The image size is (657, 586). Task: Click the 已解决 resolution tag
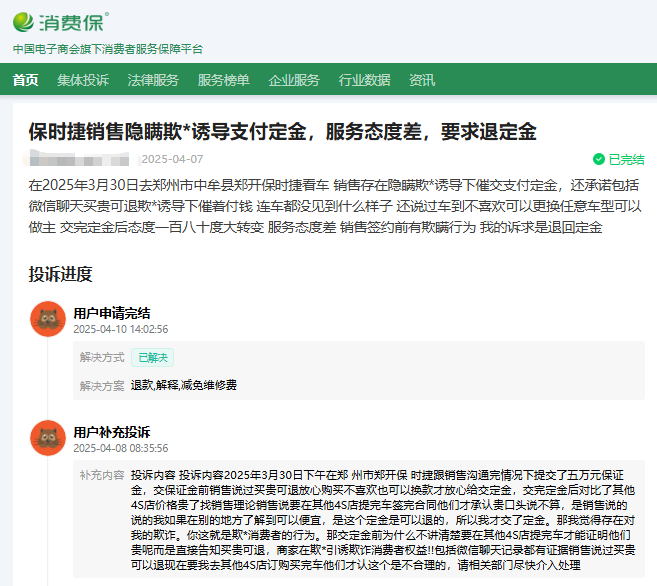pyautogui.click(x=152, y=357)
